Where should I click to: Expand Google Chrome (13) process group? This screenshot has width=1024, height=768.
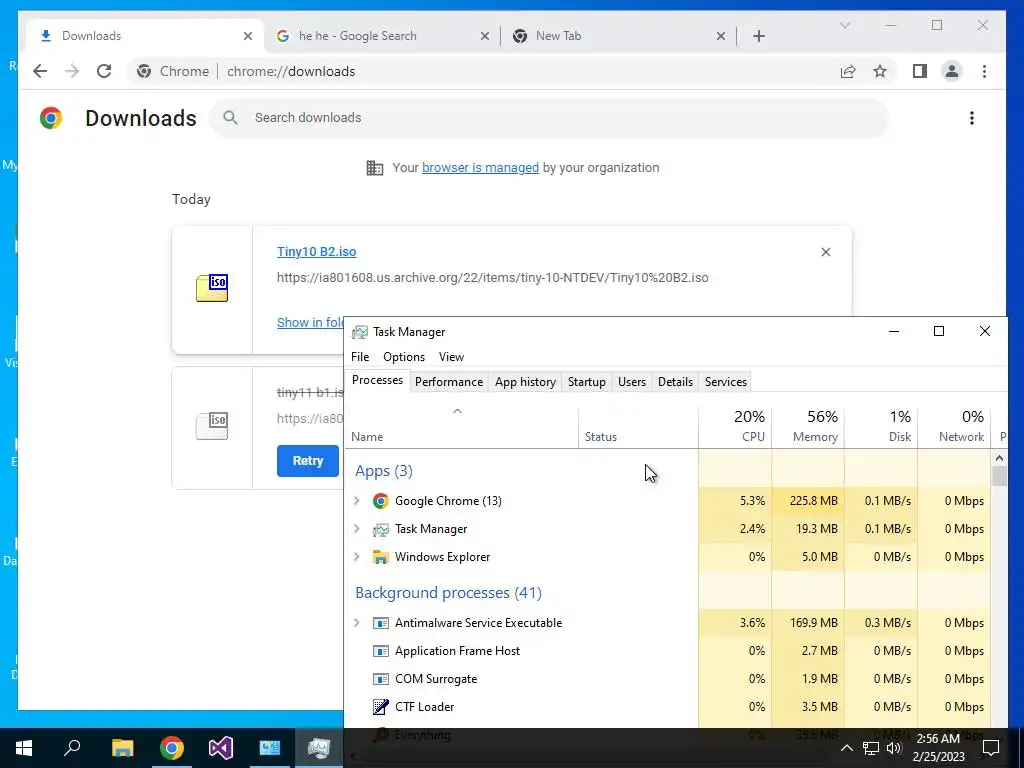[357, 501]
